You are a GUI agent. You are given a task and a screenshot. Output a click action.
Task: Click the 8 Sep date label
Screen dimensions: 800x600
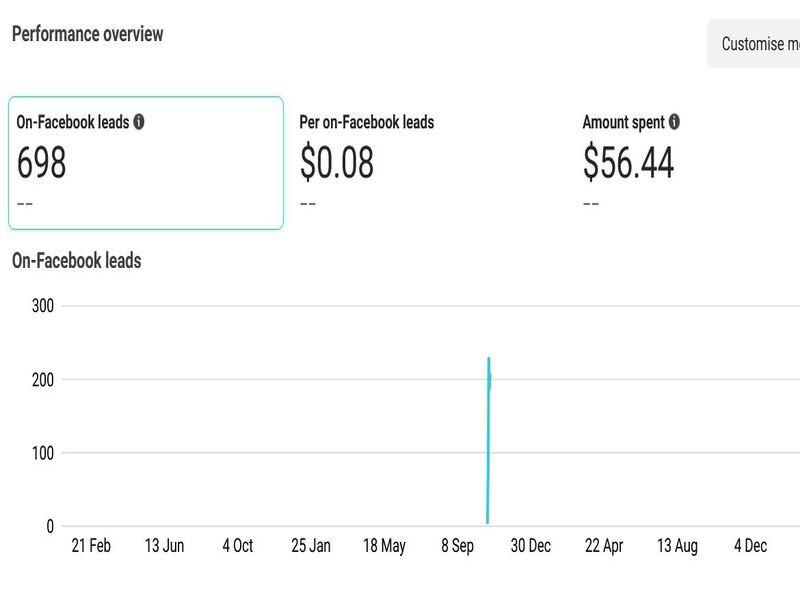pyautogui.click(x=457, y=546)
